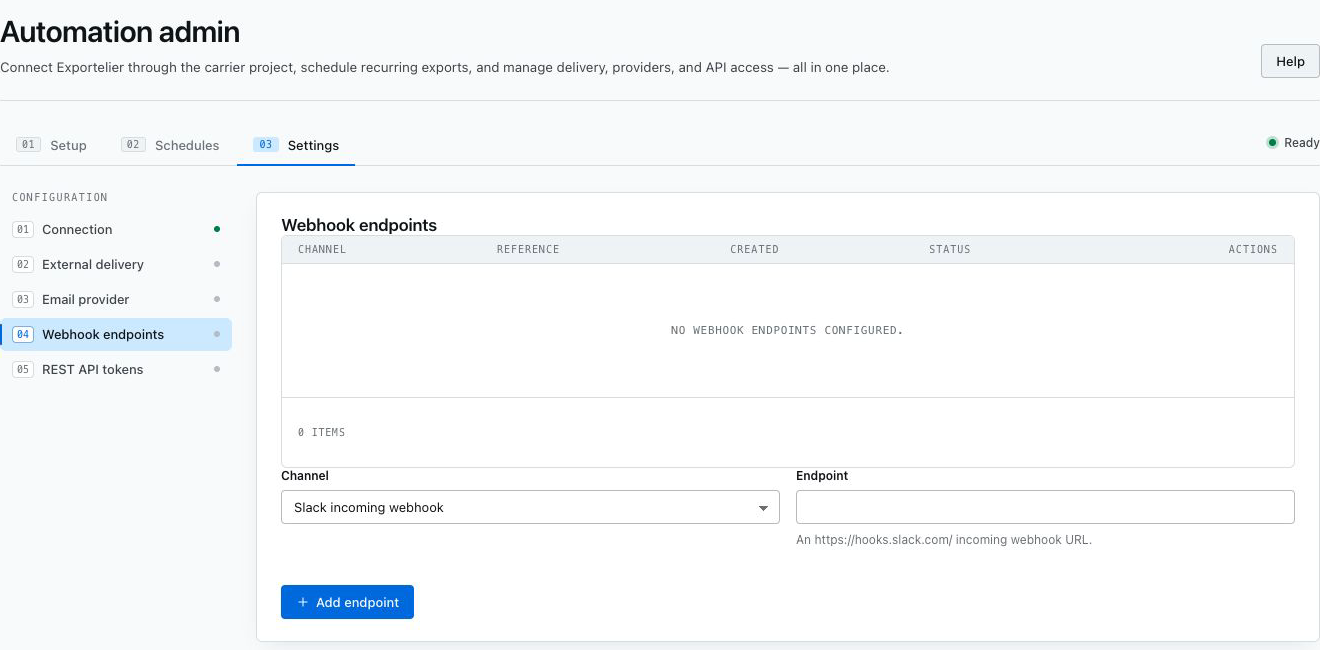The image size is (1320, 650).
Task: Click the plus icon on Add endpoint
Action: pos(303,602)
